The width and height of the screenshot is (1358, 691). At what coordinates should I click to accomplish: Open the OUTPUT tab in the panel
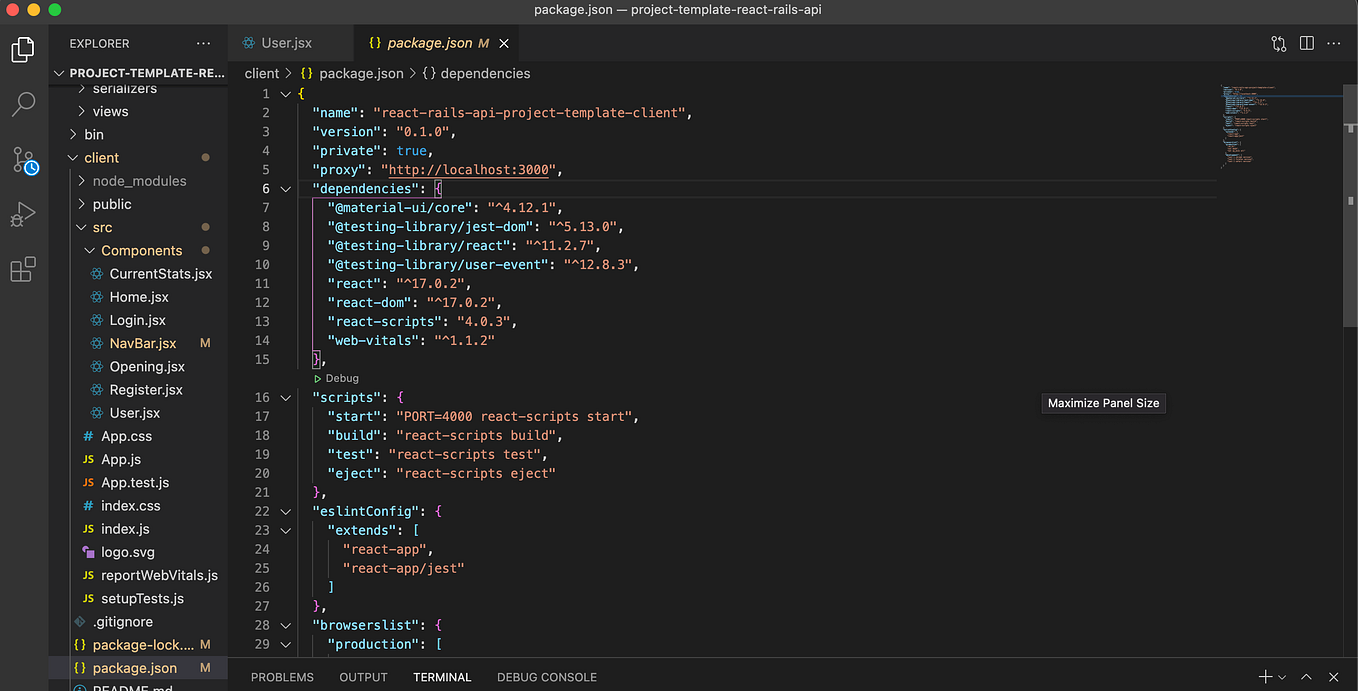tap(362, 677)
